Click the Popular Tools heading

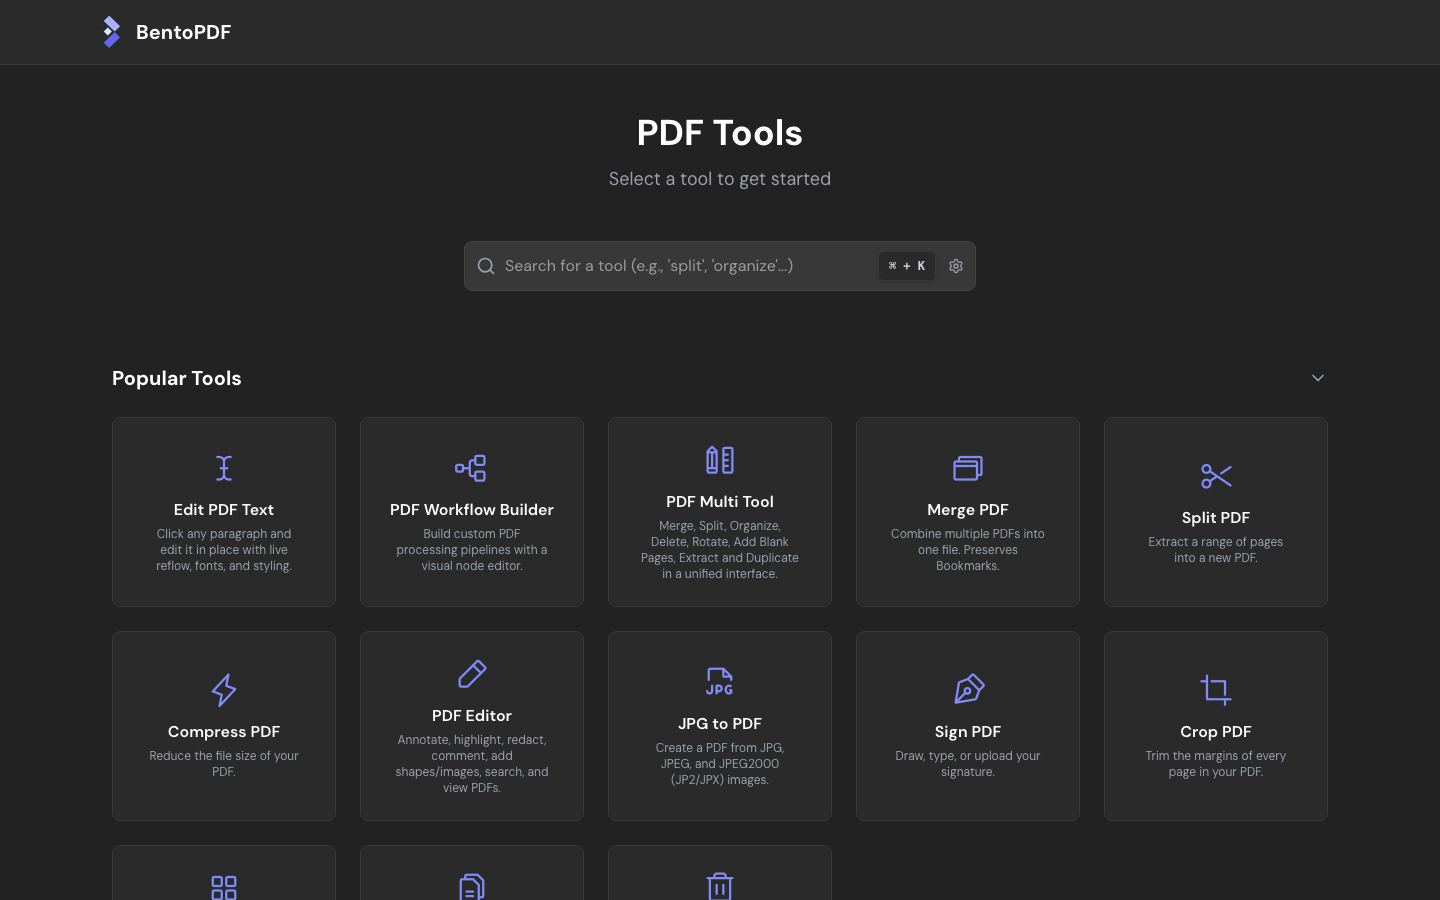click(177, 378)
